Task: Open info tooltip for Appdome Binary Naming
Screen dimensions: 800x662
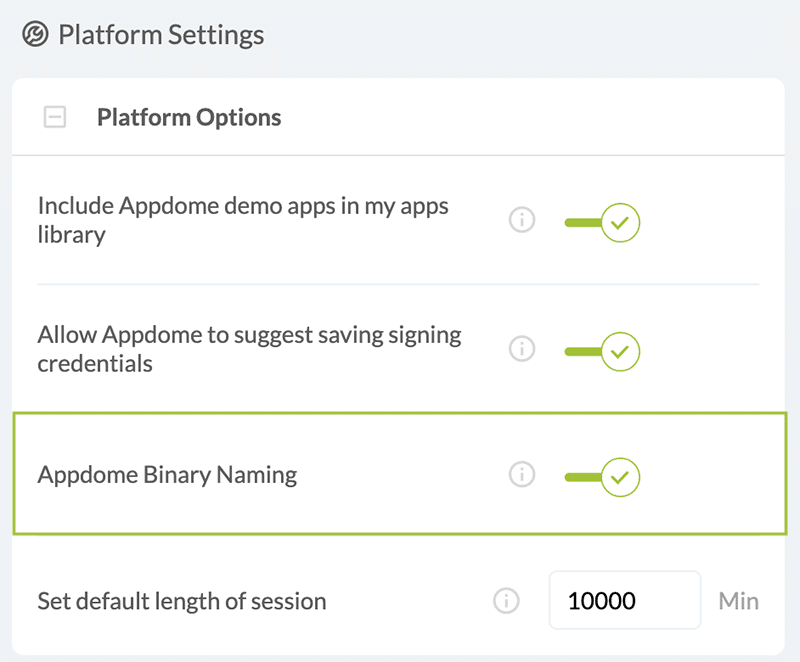Action: (x=521, y=475)
